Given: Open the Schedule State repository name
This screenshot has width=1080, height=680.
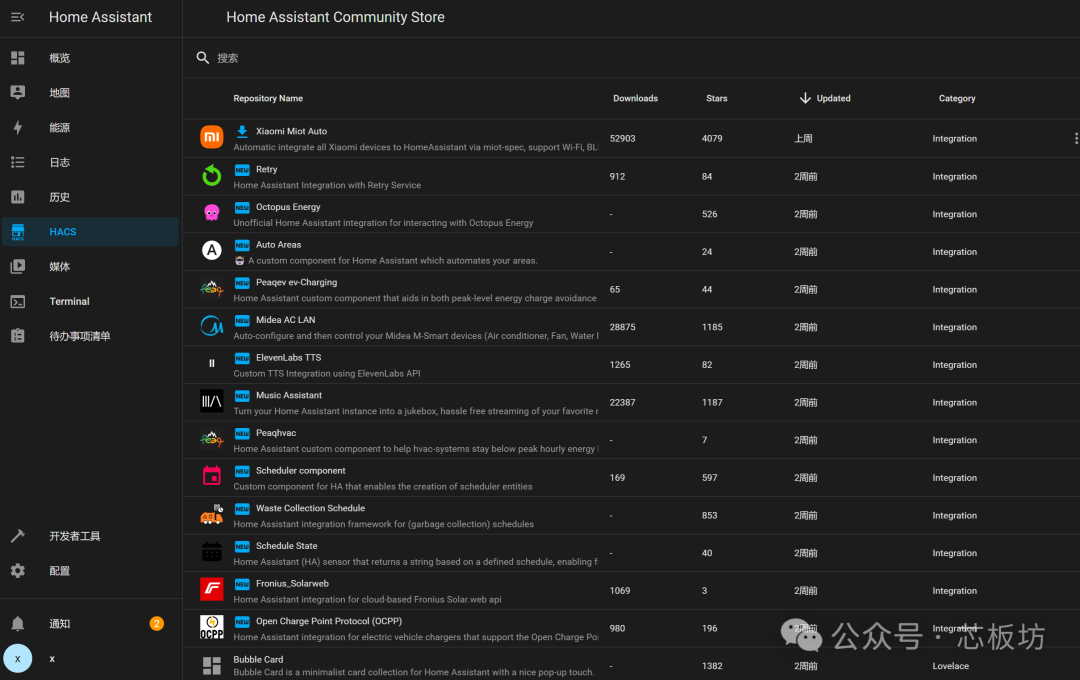Looking at the screenshot, I should (x=287, y=546).
